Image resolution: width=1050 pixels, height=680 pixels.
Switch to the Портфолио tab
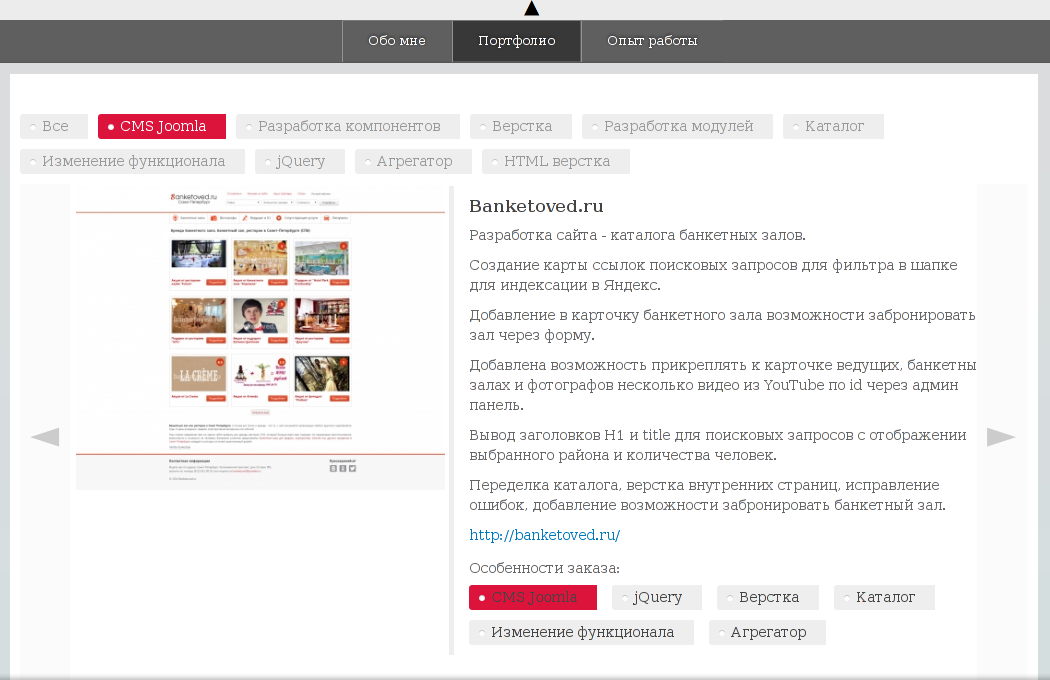pos(516,41)
